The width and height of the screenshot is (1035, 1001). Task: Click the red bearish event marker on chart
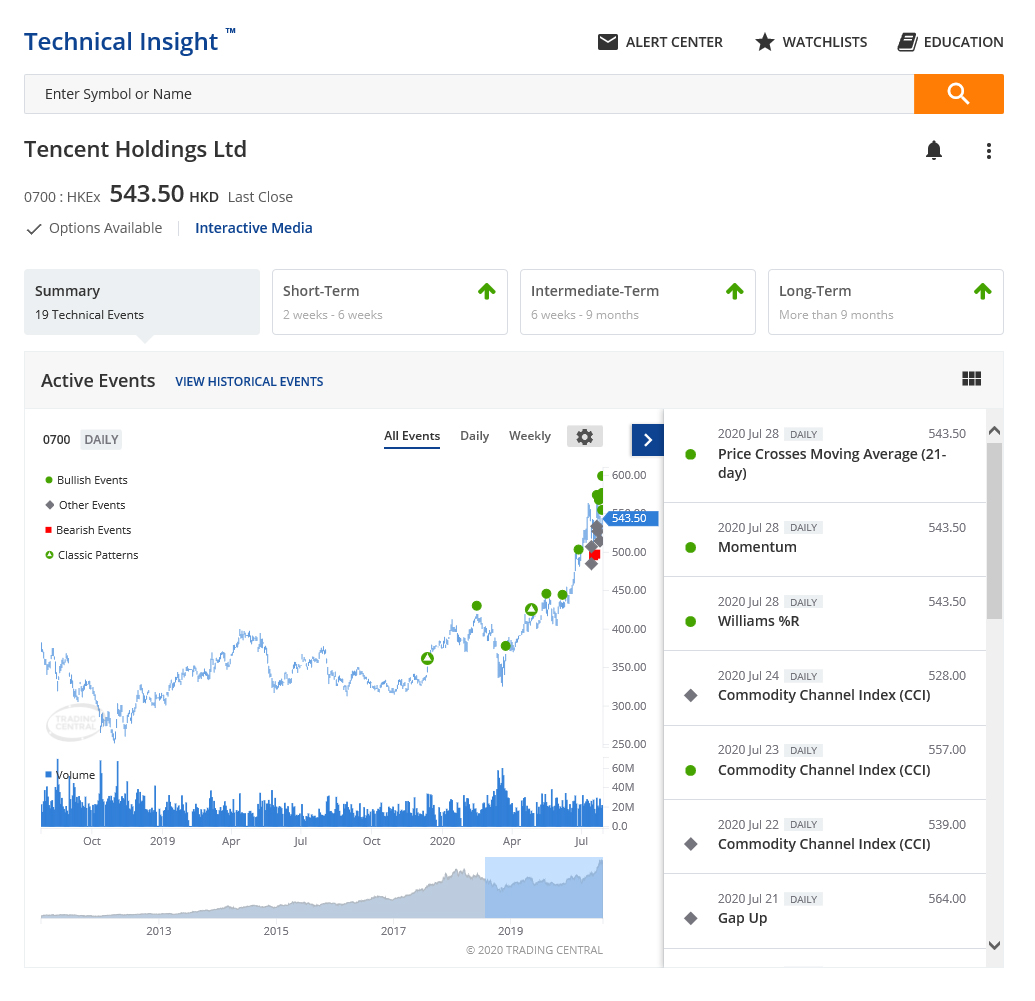(x=595, y=555)
